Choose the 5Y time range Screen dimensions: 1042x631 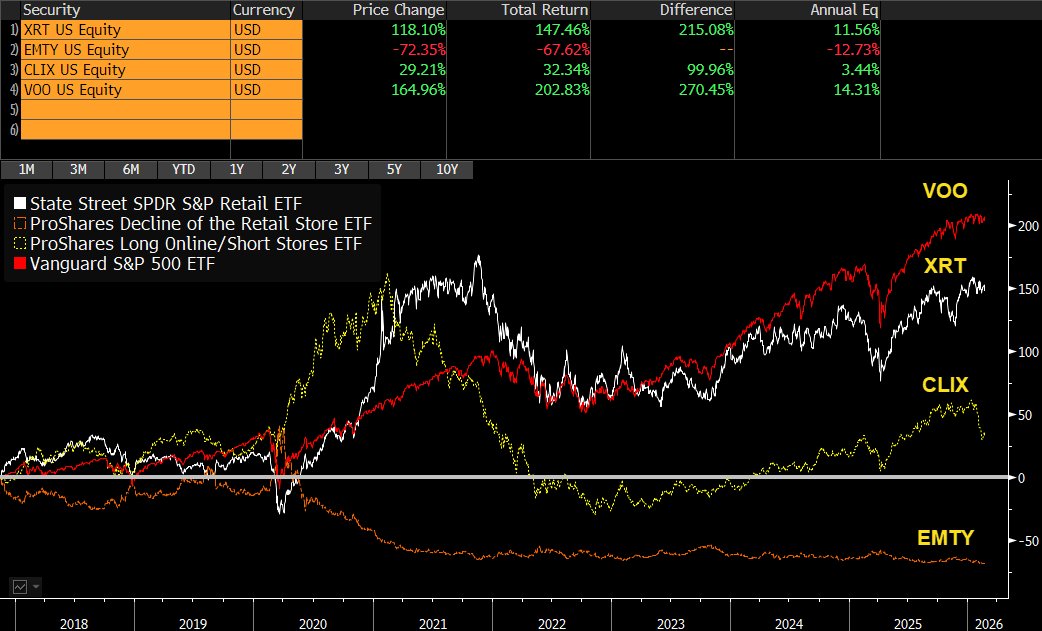(x=394, y=169)
